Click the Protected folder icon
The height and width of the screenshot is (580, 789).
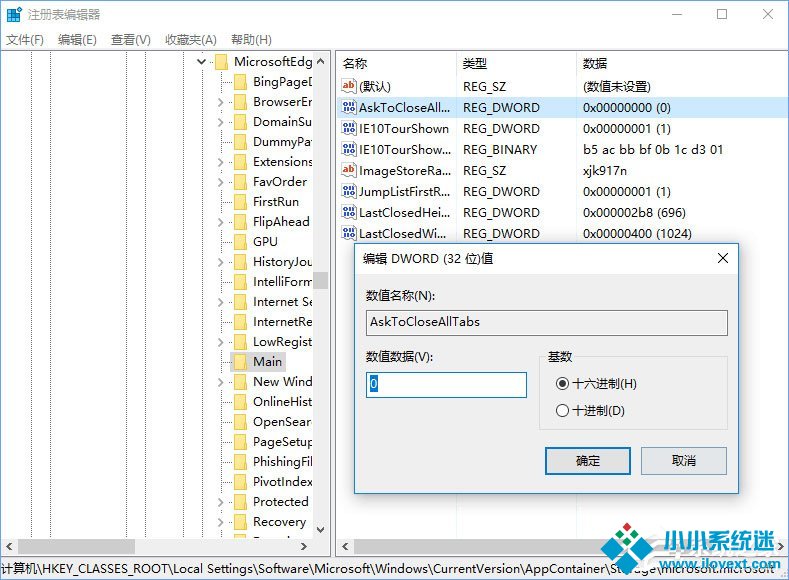241,502
